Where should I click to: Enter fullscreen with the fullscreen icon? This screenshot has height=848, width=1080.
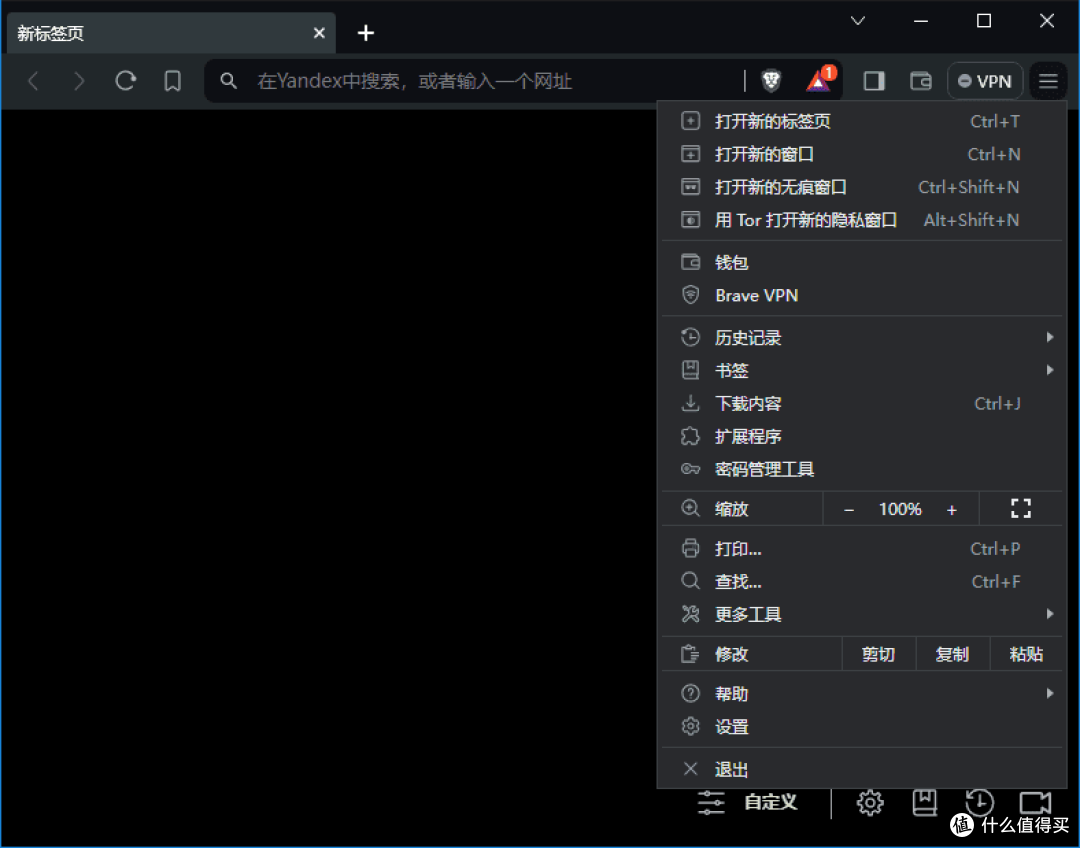(x=1021, y=508)
